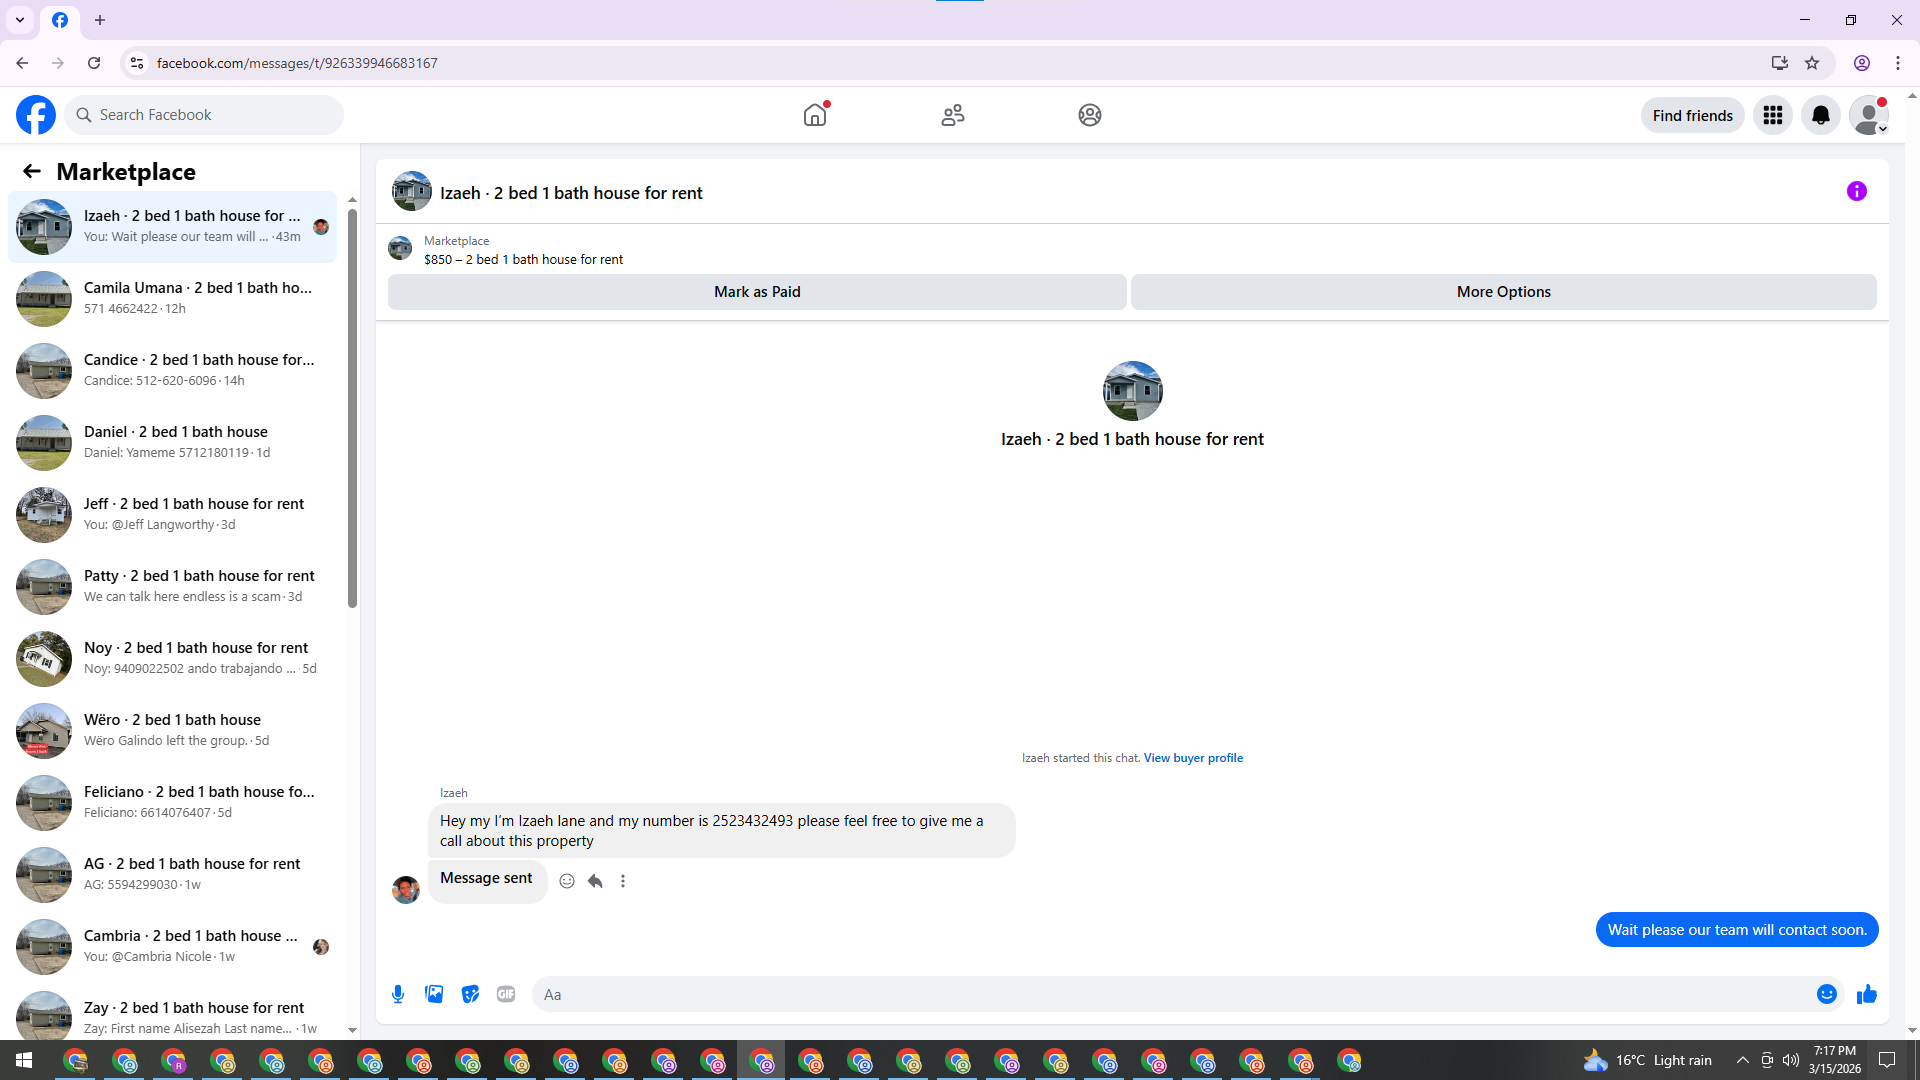Click the listing thumbnail in chat header
Image resolution: width=1920 pixels, height=1080 pixels.
(x=412, y=191)
